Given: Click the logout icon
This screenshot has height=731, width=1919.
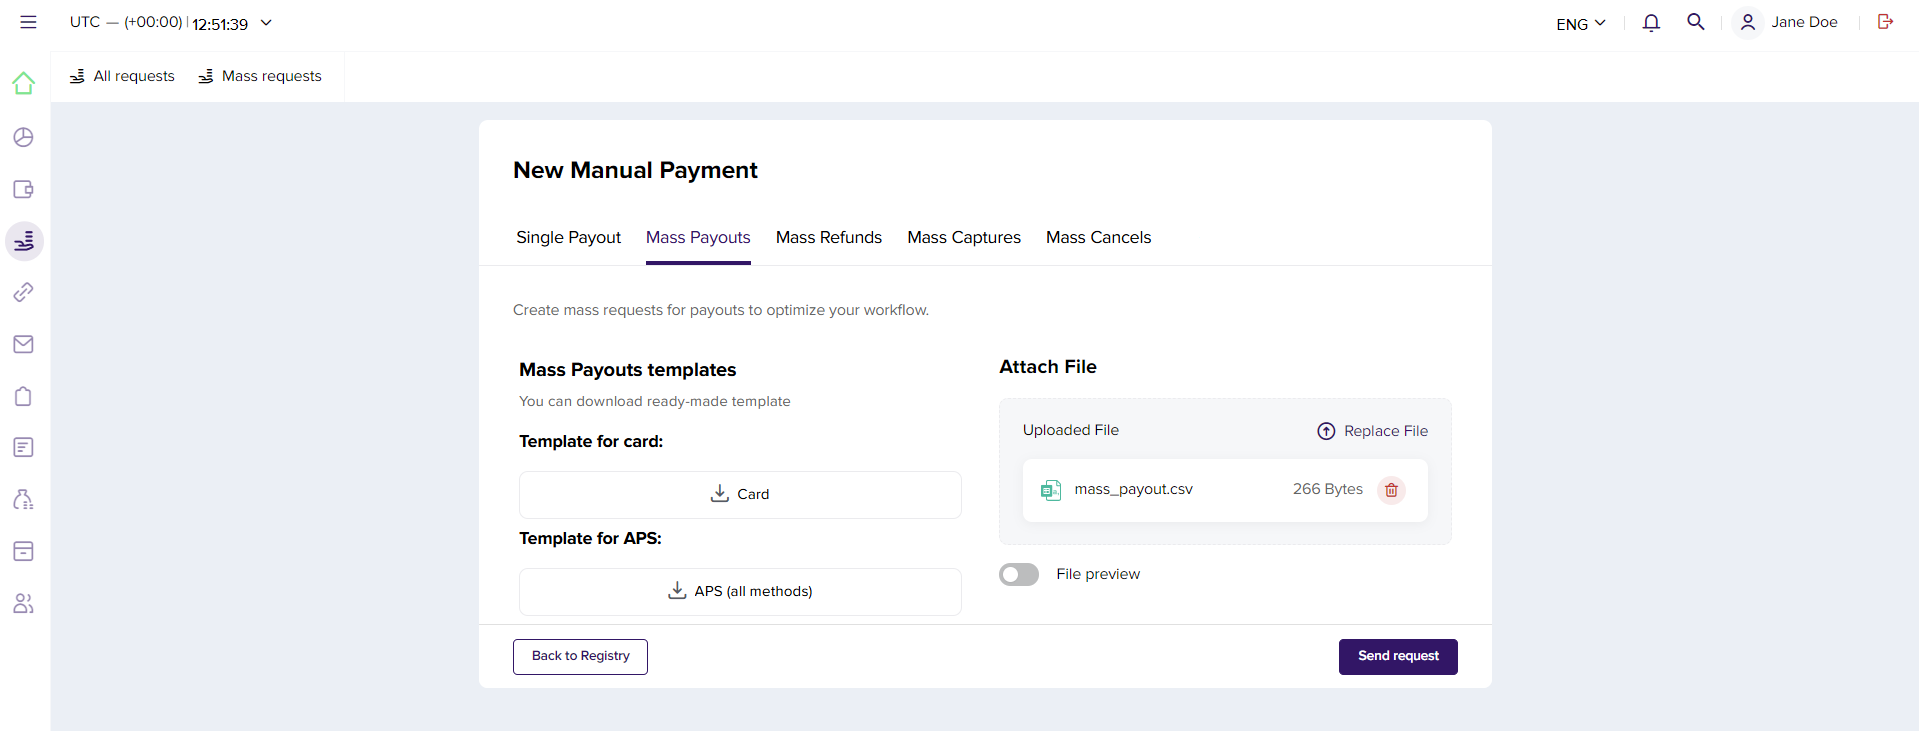Looking at the screenshot, I should [x=1885, y=22].
